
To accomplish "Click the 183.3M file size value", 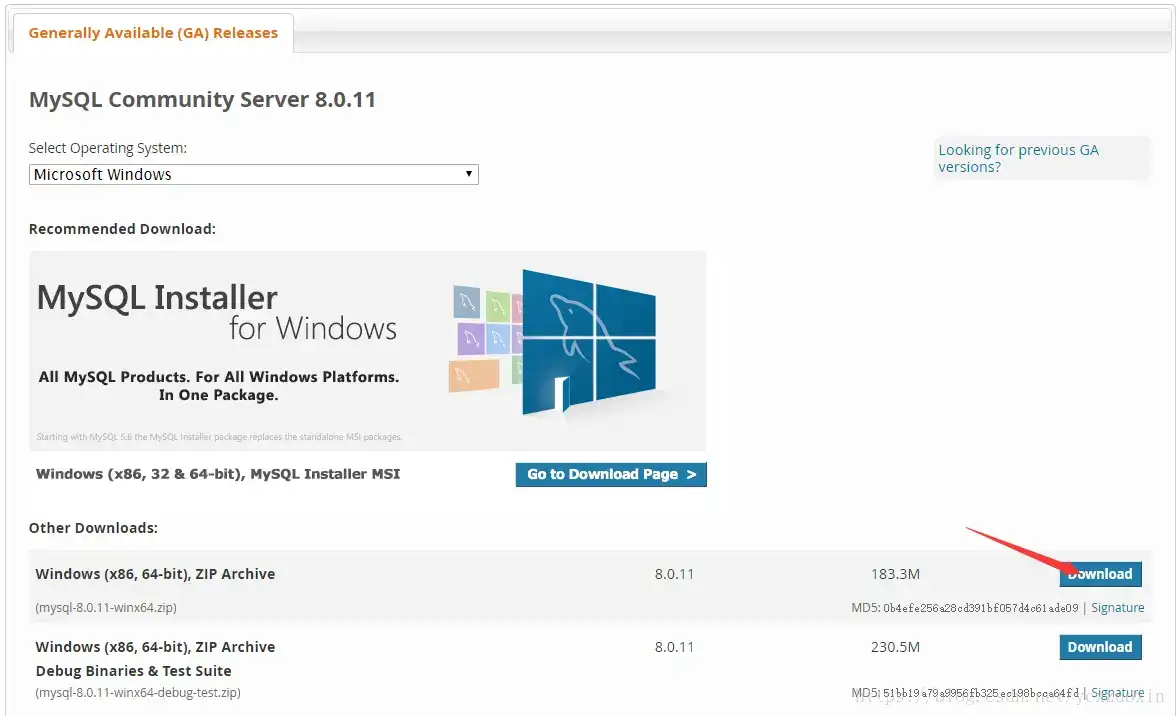I will click(x=896, y=574).
